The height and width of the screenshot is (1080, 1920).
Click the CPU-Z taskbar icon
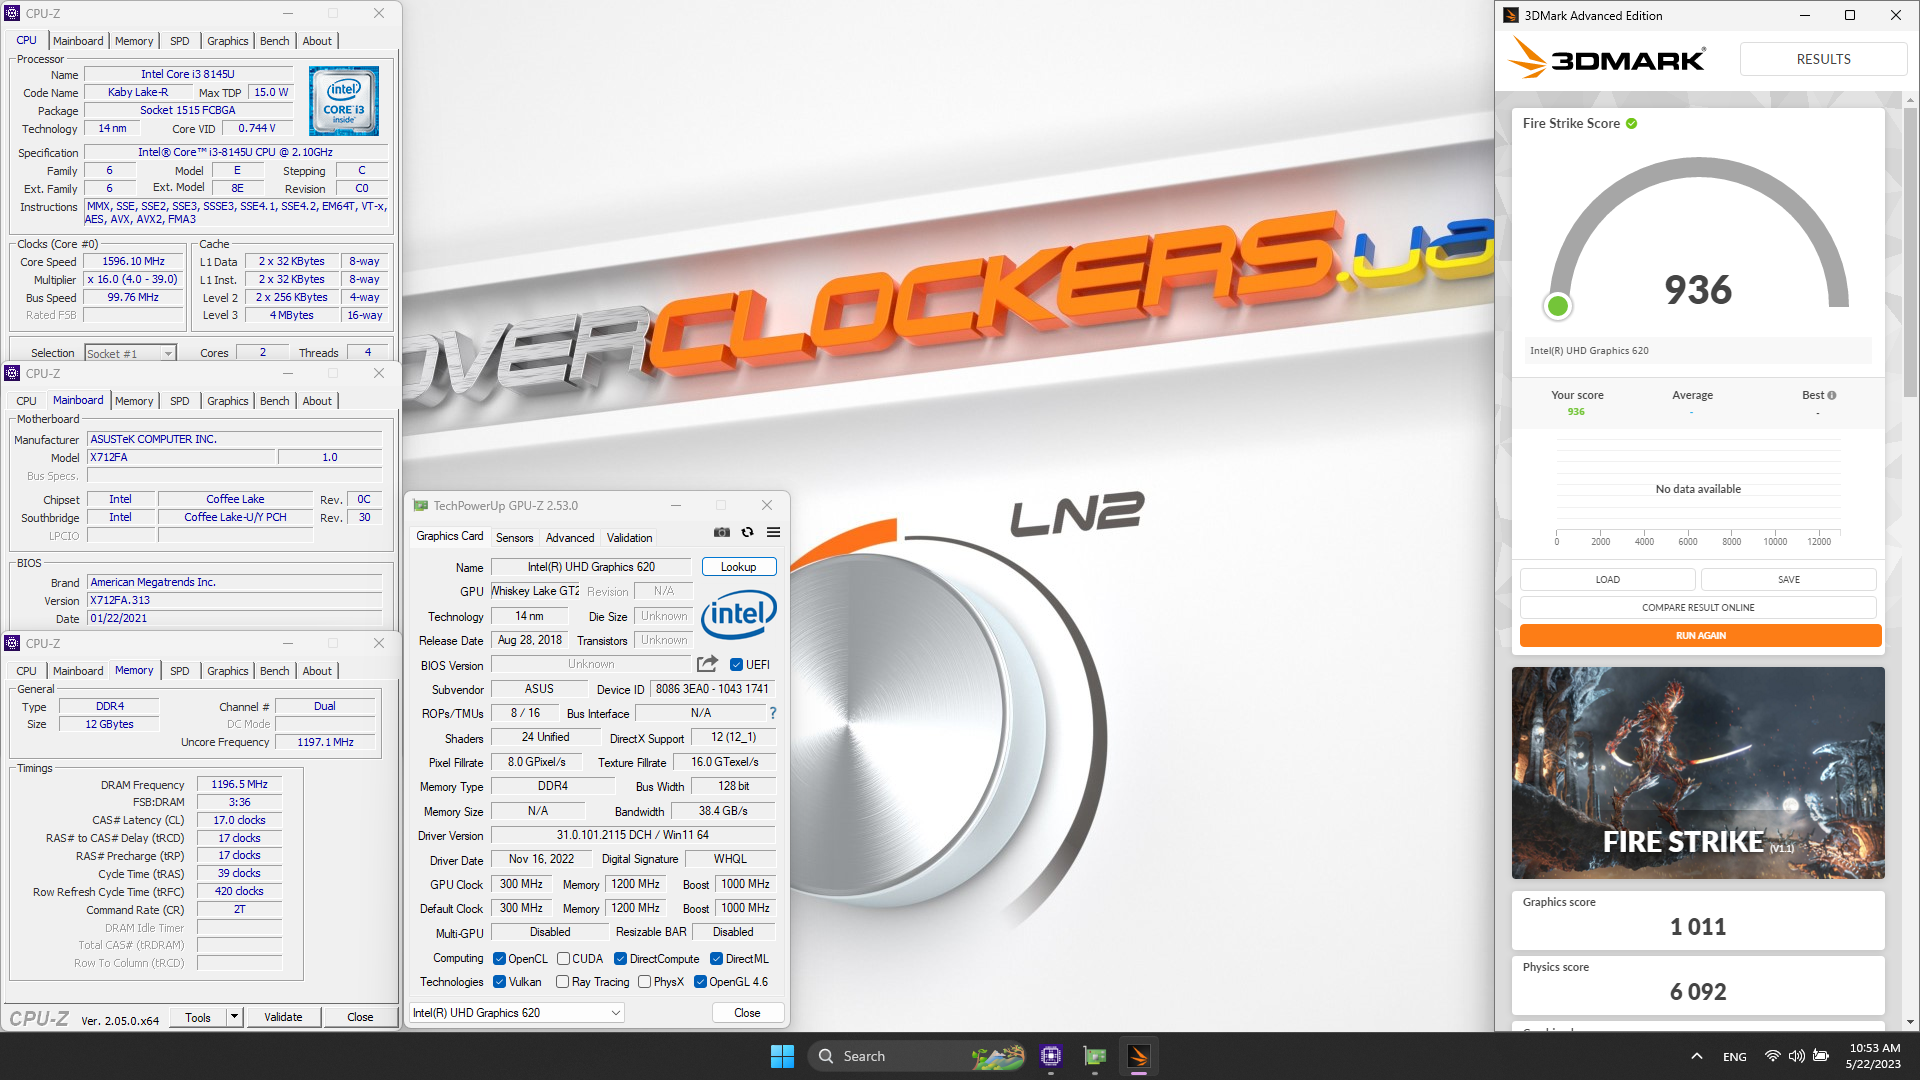coord(1051,1056)
